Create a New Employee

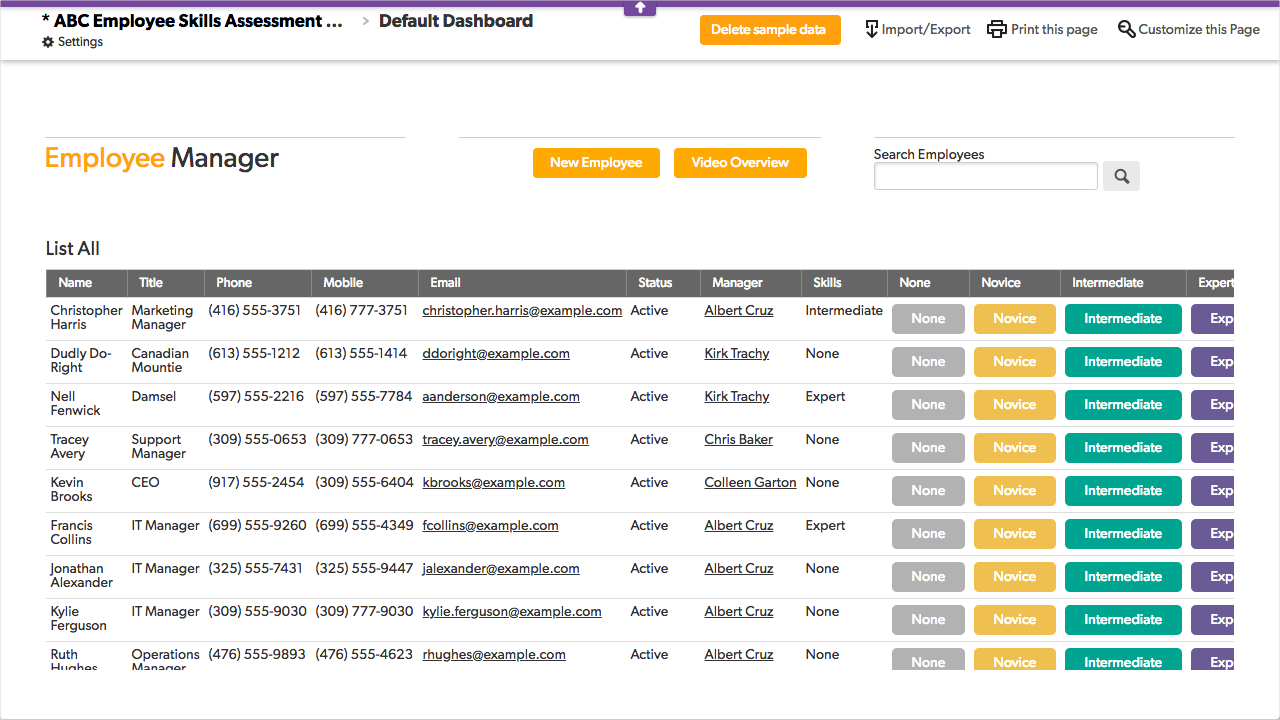pos(596,163)
